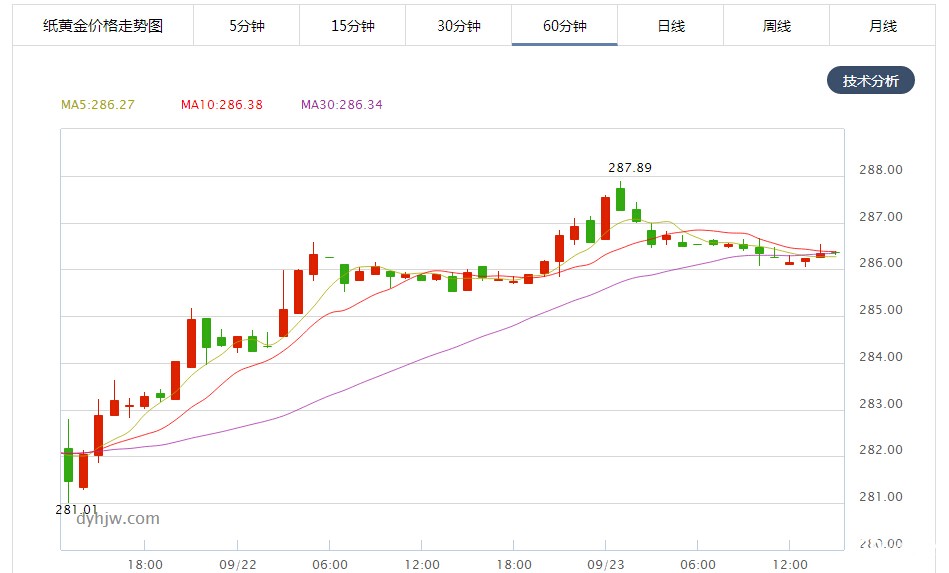Screen dimensions: 949x573
Task: Select the 15分钟 interval tab
Action: [352, 26]
